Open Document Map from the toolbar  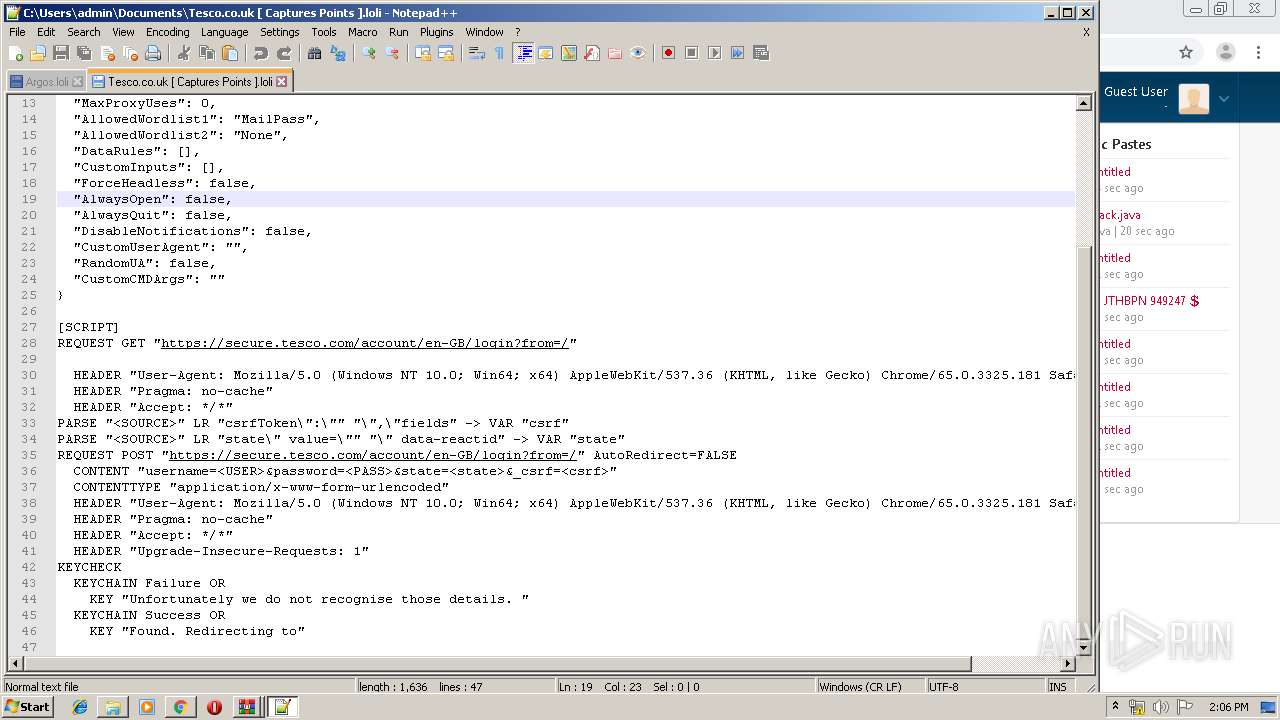click(x=569, y=53)
